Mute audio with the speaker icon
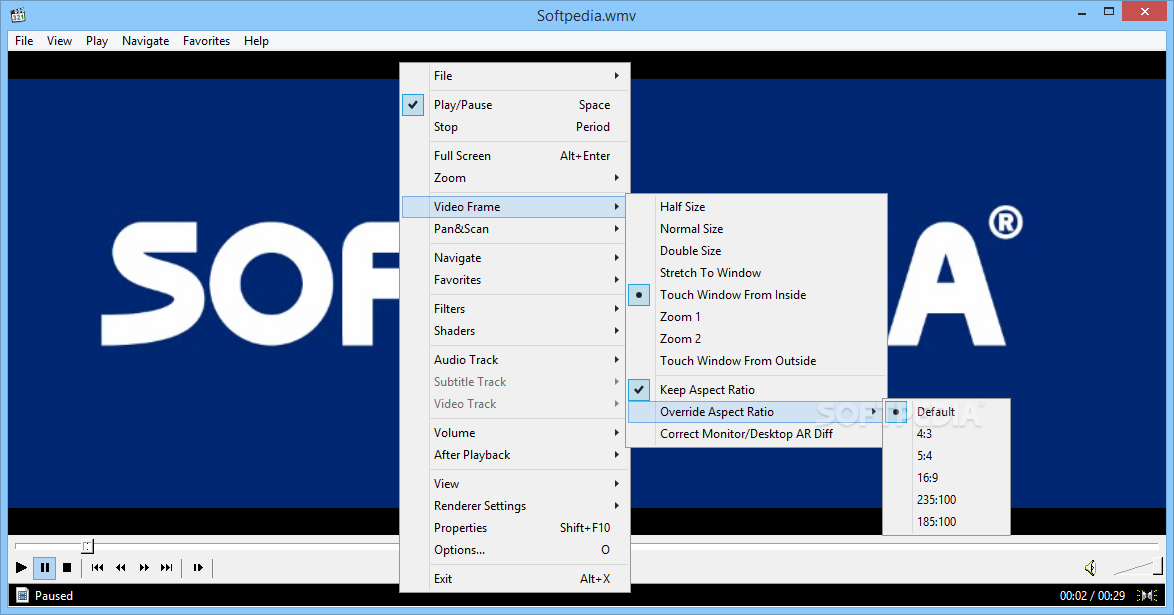The width and height of the screenshot is (1174, 615). click(x=1091, y=568)
